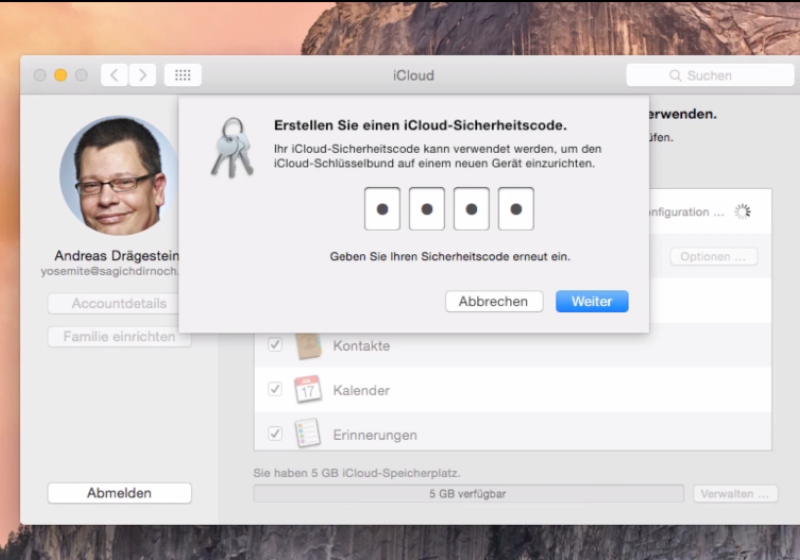Click the Andreas Drägestein profile picture
This screenshot has height=560, width=800.
click(119, 175)
